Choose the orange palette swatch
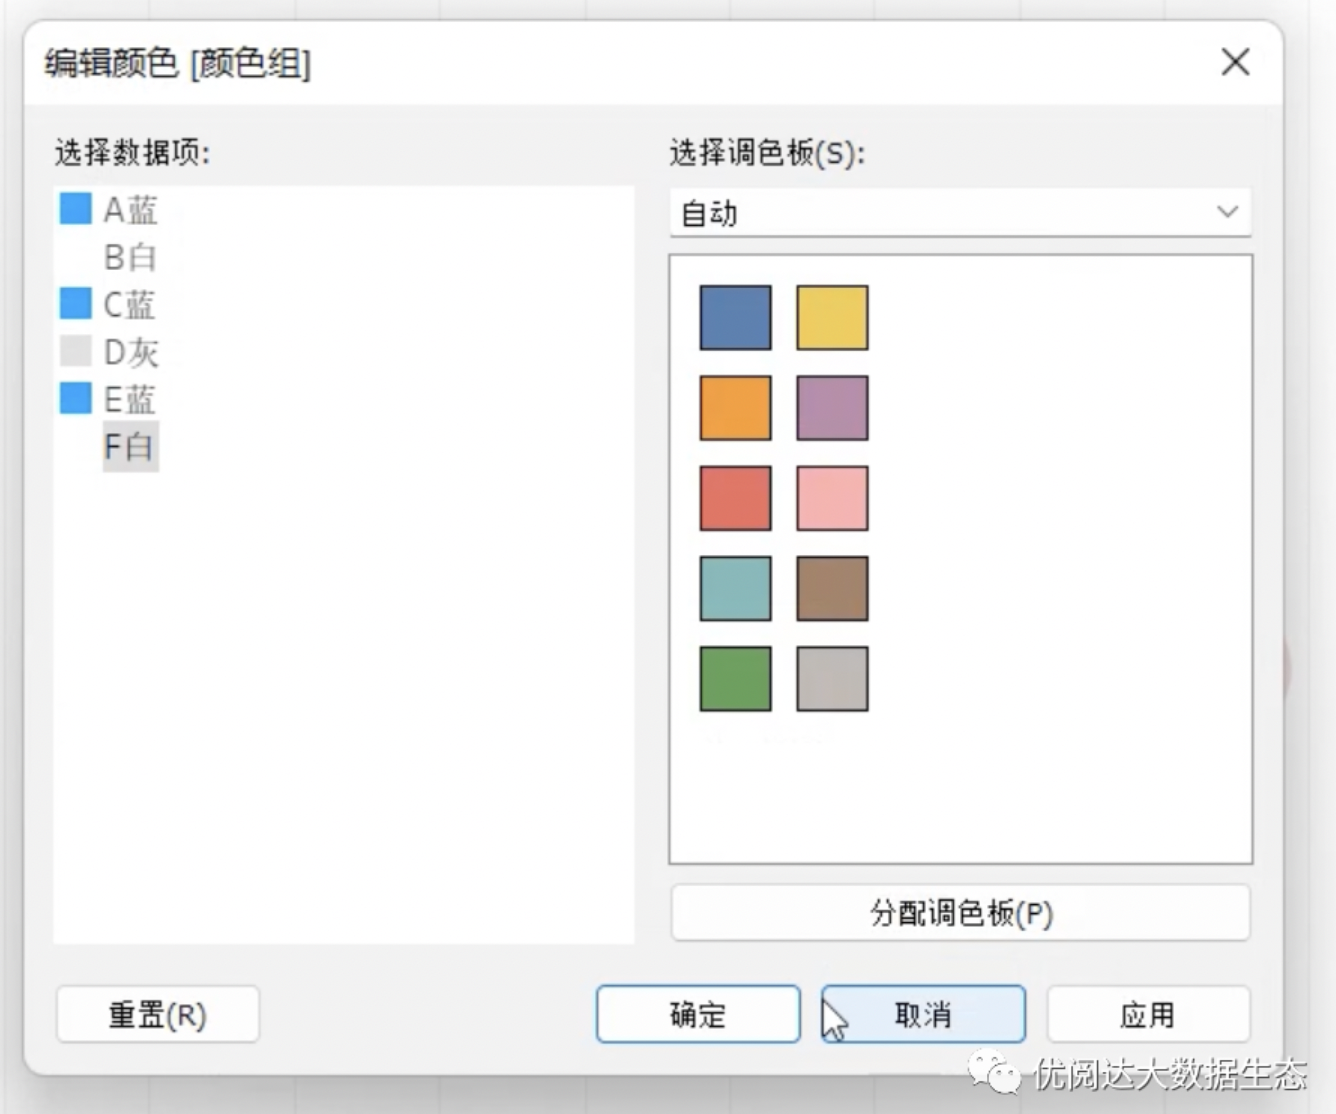 735,408
